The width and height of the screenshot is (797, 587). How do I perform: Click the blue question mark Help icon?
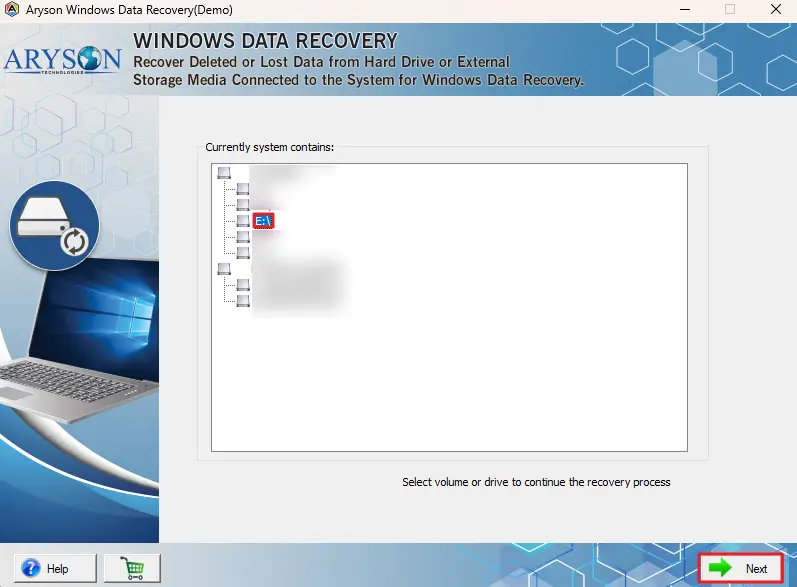tap(31, 568)
